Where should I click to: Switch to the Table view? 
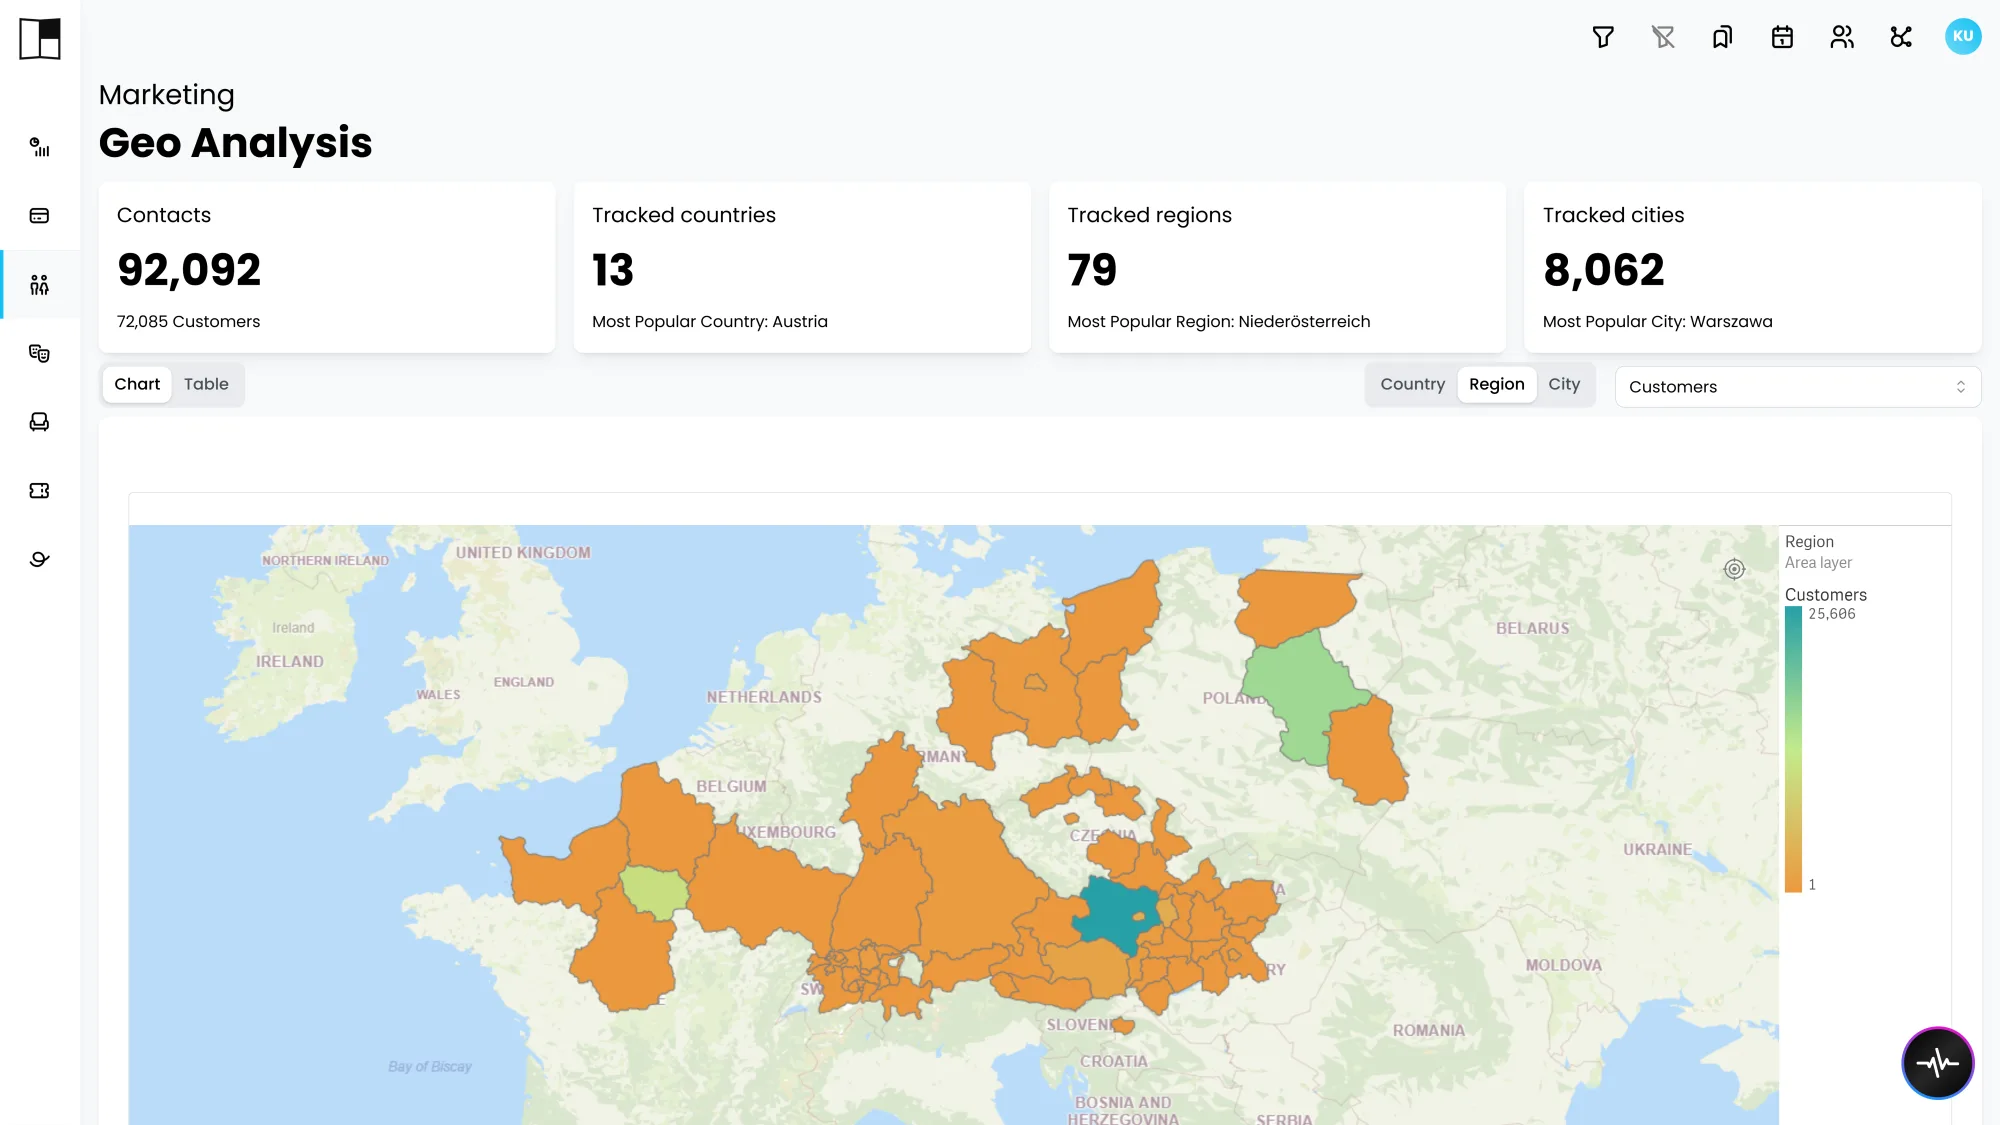click(206, 385)
